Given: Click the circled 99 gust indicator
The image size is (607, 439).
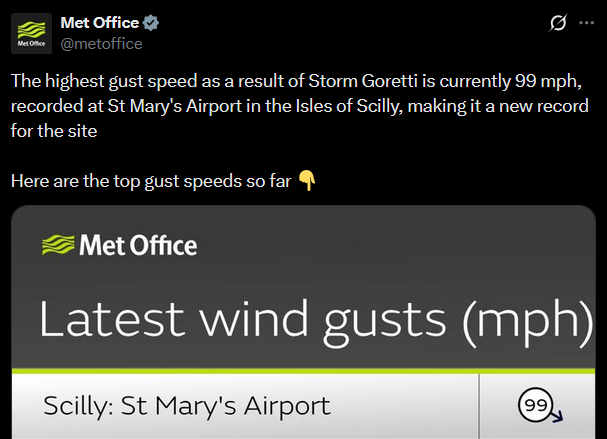Looking at the screenshot, I should pos(533,405).
